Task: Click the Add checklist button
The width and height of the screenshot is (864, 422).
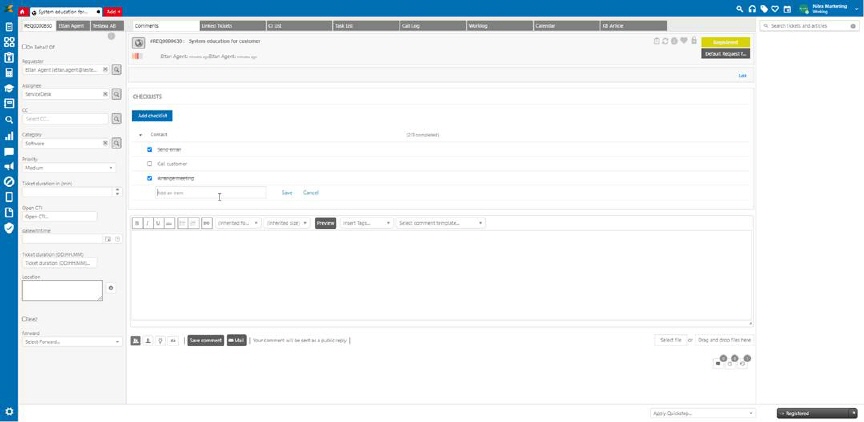Action: pyautogui.click(x=152, y=116)
